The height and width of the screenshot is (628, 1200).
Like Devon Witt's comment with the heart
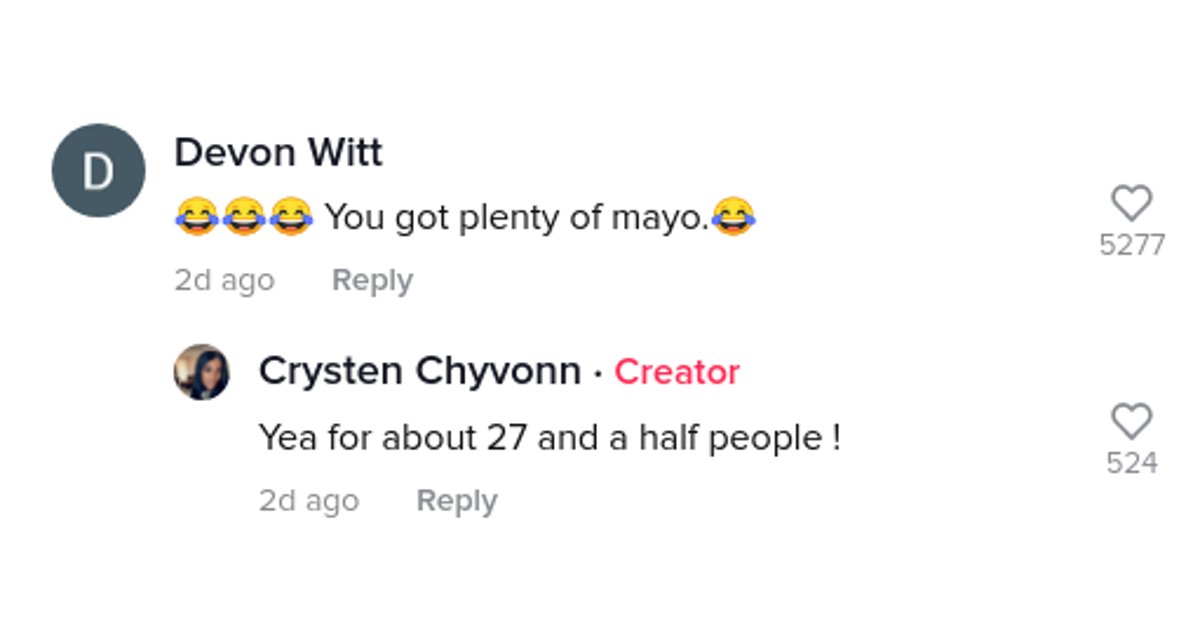[1132, 204]
